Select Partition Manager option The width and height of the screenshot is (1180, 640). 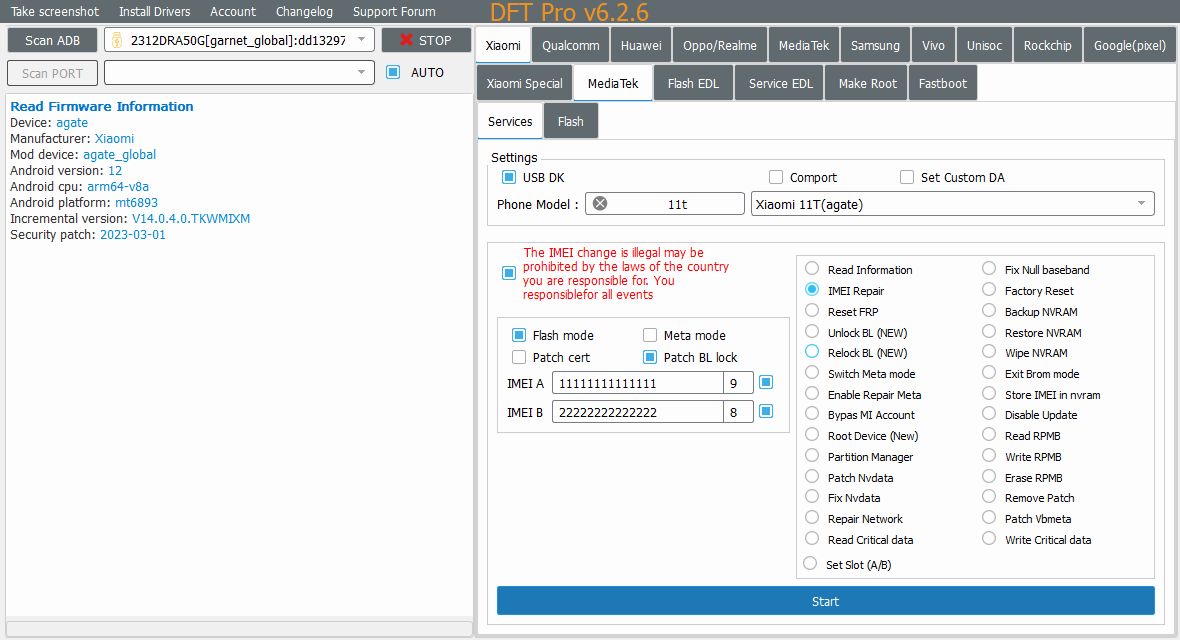(x=812, y=456)
